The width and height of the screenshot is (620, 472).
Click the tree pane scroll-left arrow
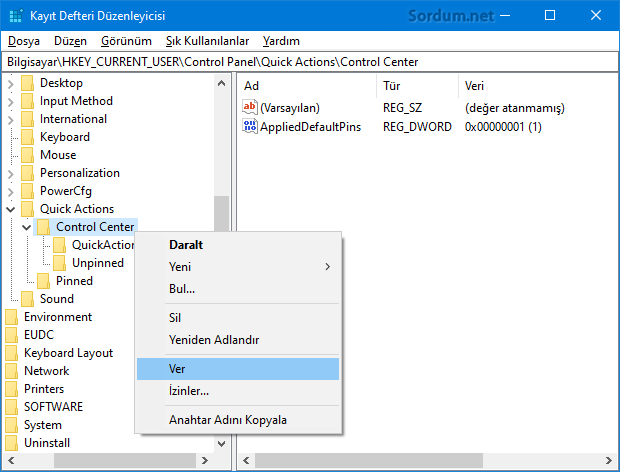click(x=11, y=461)
